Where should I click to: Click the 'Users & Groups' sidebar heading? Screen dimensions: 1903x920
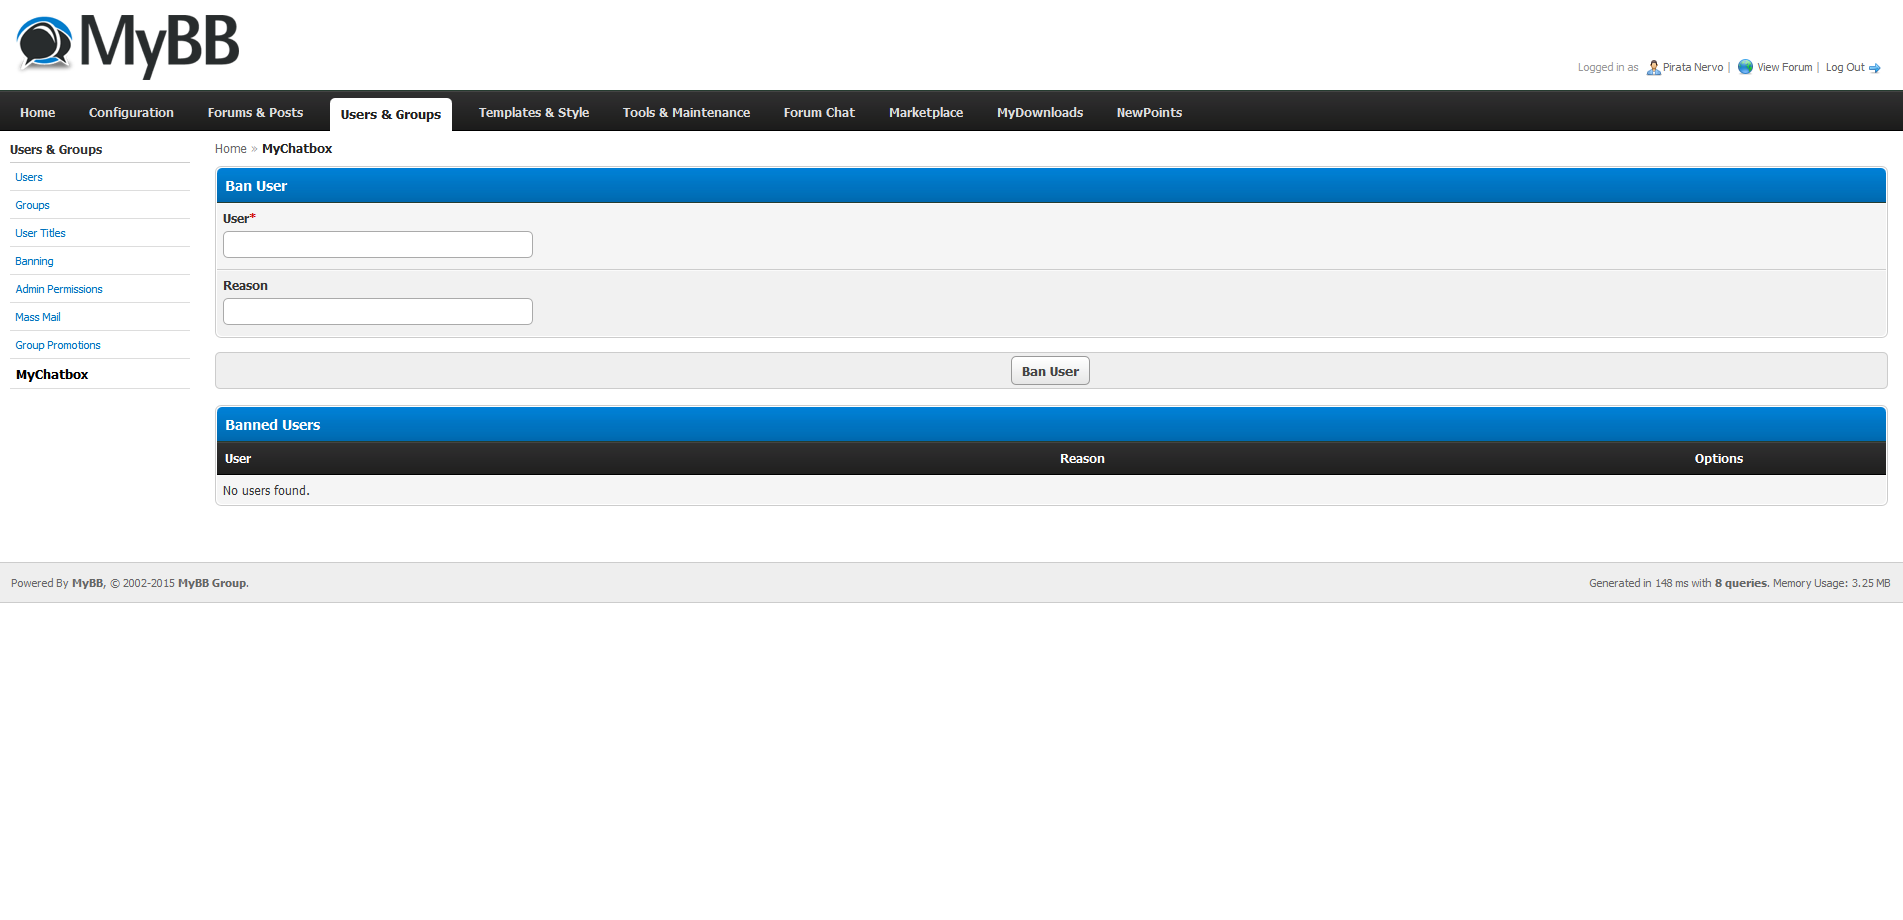pyautogui.click(x=56, y=150)
